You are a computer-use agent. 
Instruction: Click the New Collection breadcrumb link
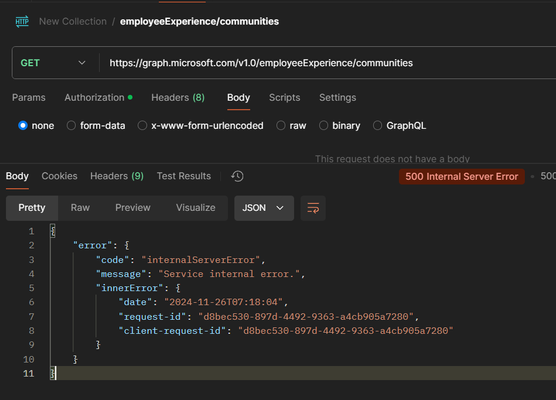pyautogui.click(x=73, y=22)
